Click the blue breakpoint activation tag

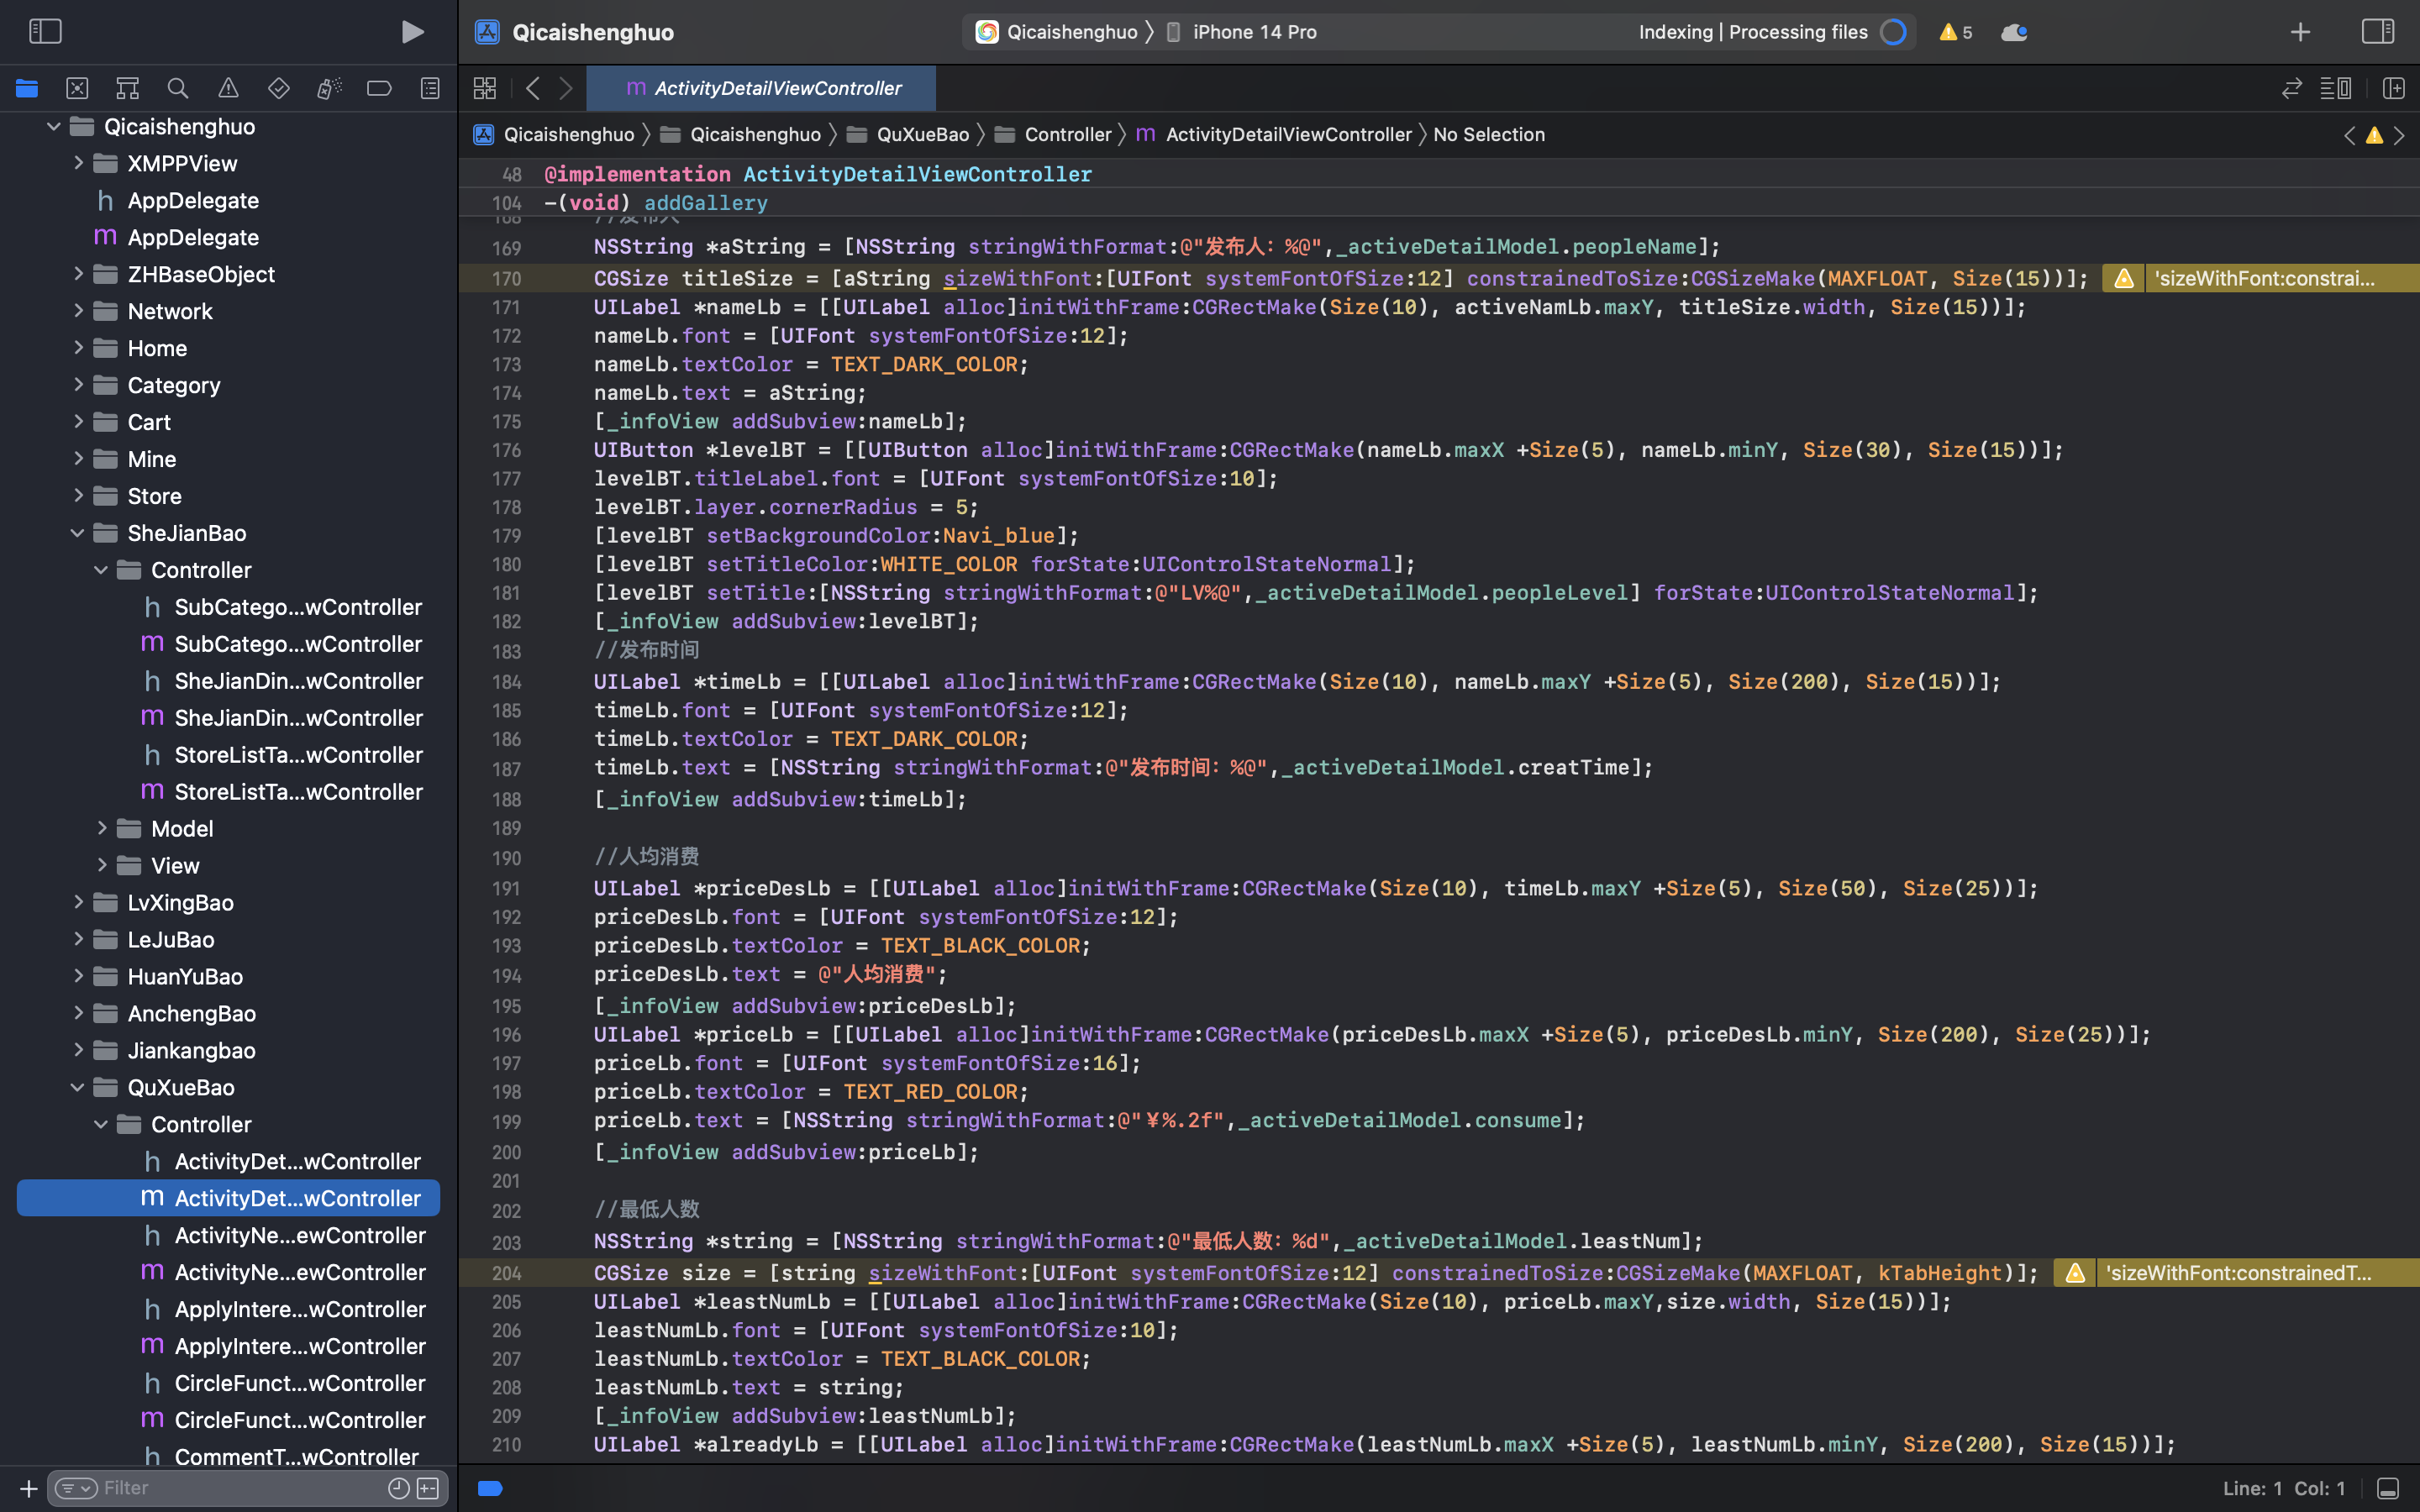pos(490,1489)
